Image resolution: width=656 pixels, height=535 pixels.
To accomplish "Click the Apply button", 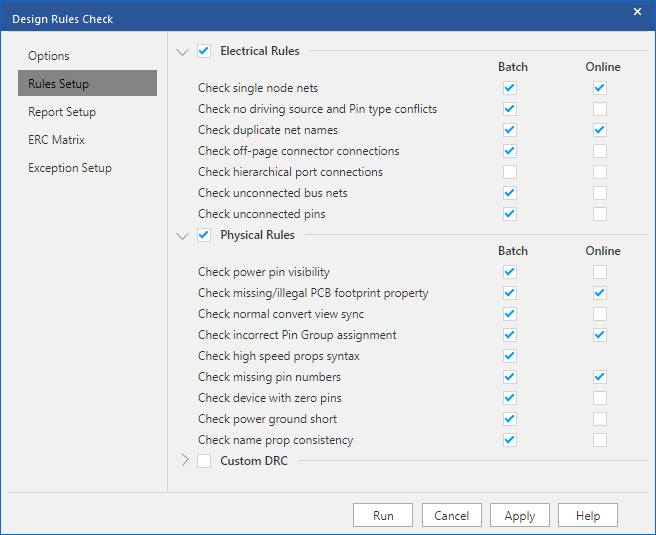I will 520,515.
